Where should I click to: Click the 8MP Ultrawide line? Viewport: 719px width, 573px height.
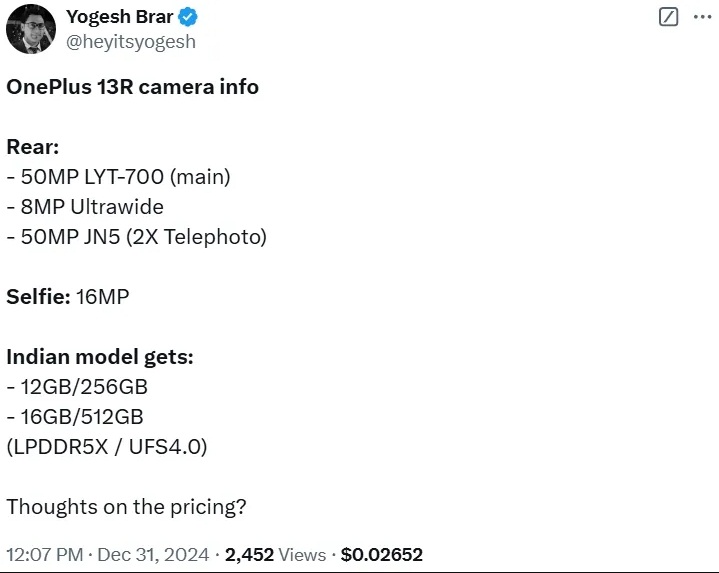click(85, 207)
